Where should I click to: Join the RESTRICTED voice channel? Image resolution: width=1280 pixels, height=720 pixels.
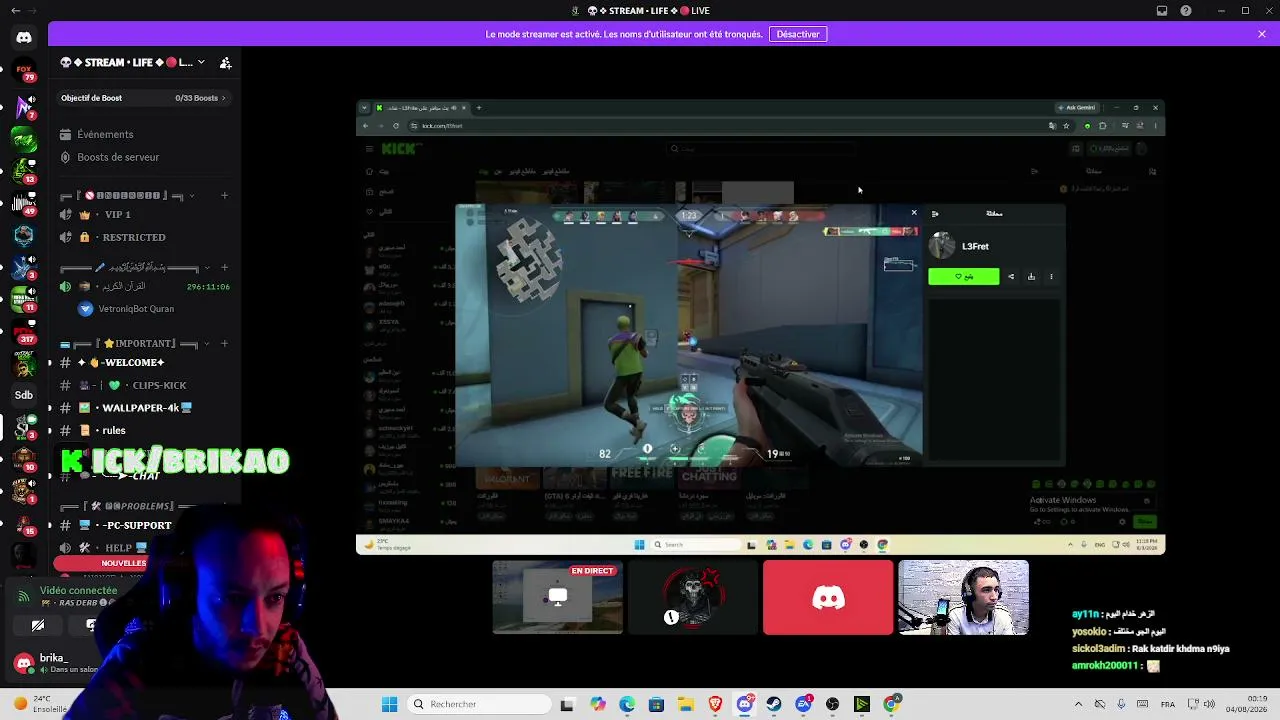144,237
